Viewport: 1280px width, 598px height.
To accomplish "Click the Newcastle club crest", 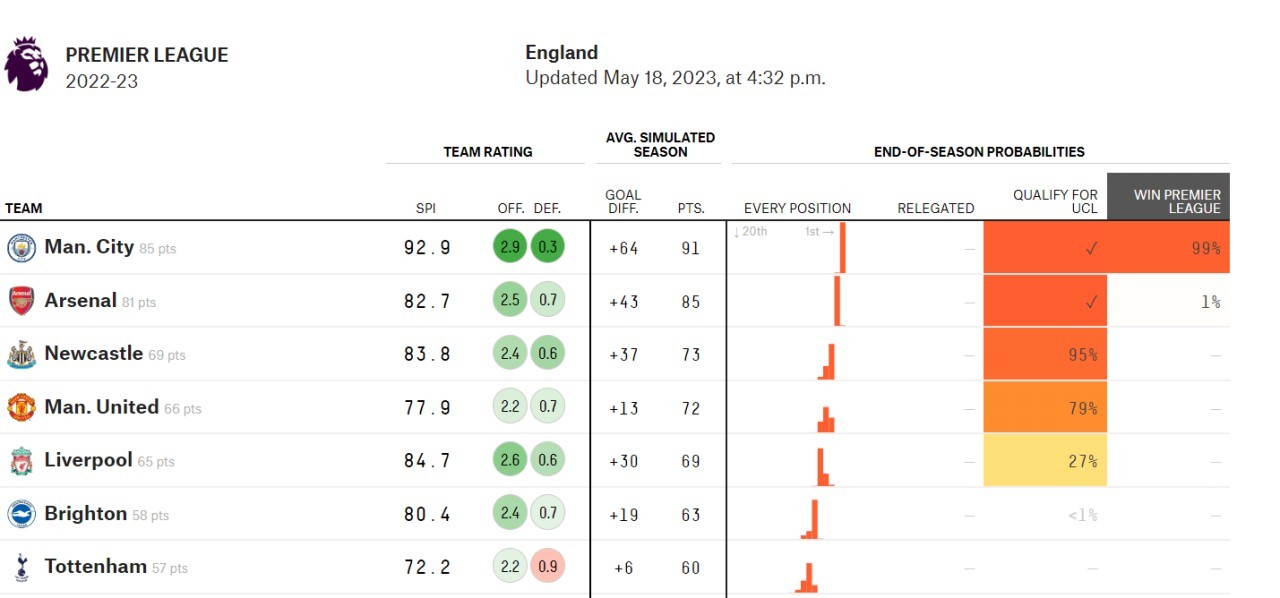I will click(21, 354).
